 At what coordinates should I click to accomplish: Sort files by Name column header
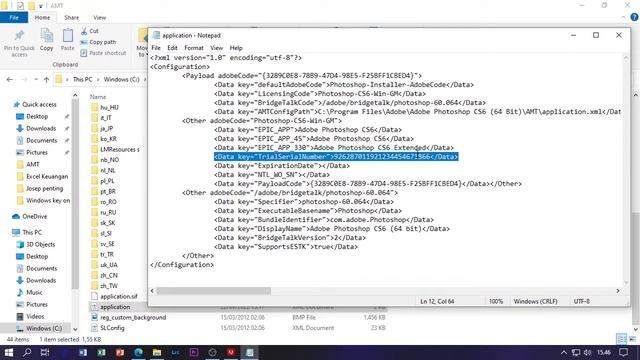tap(98, 97)
